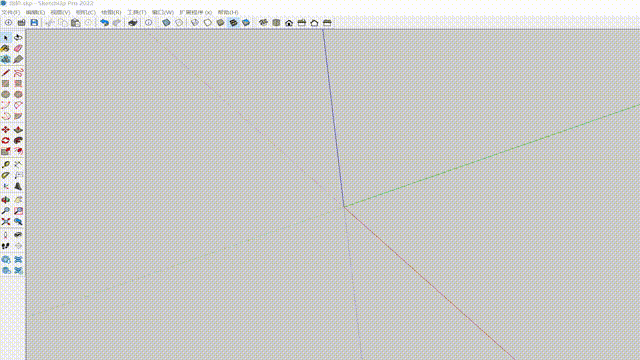Choose the pink Eraser tool

coord(18,49)
